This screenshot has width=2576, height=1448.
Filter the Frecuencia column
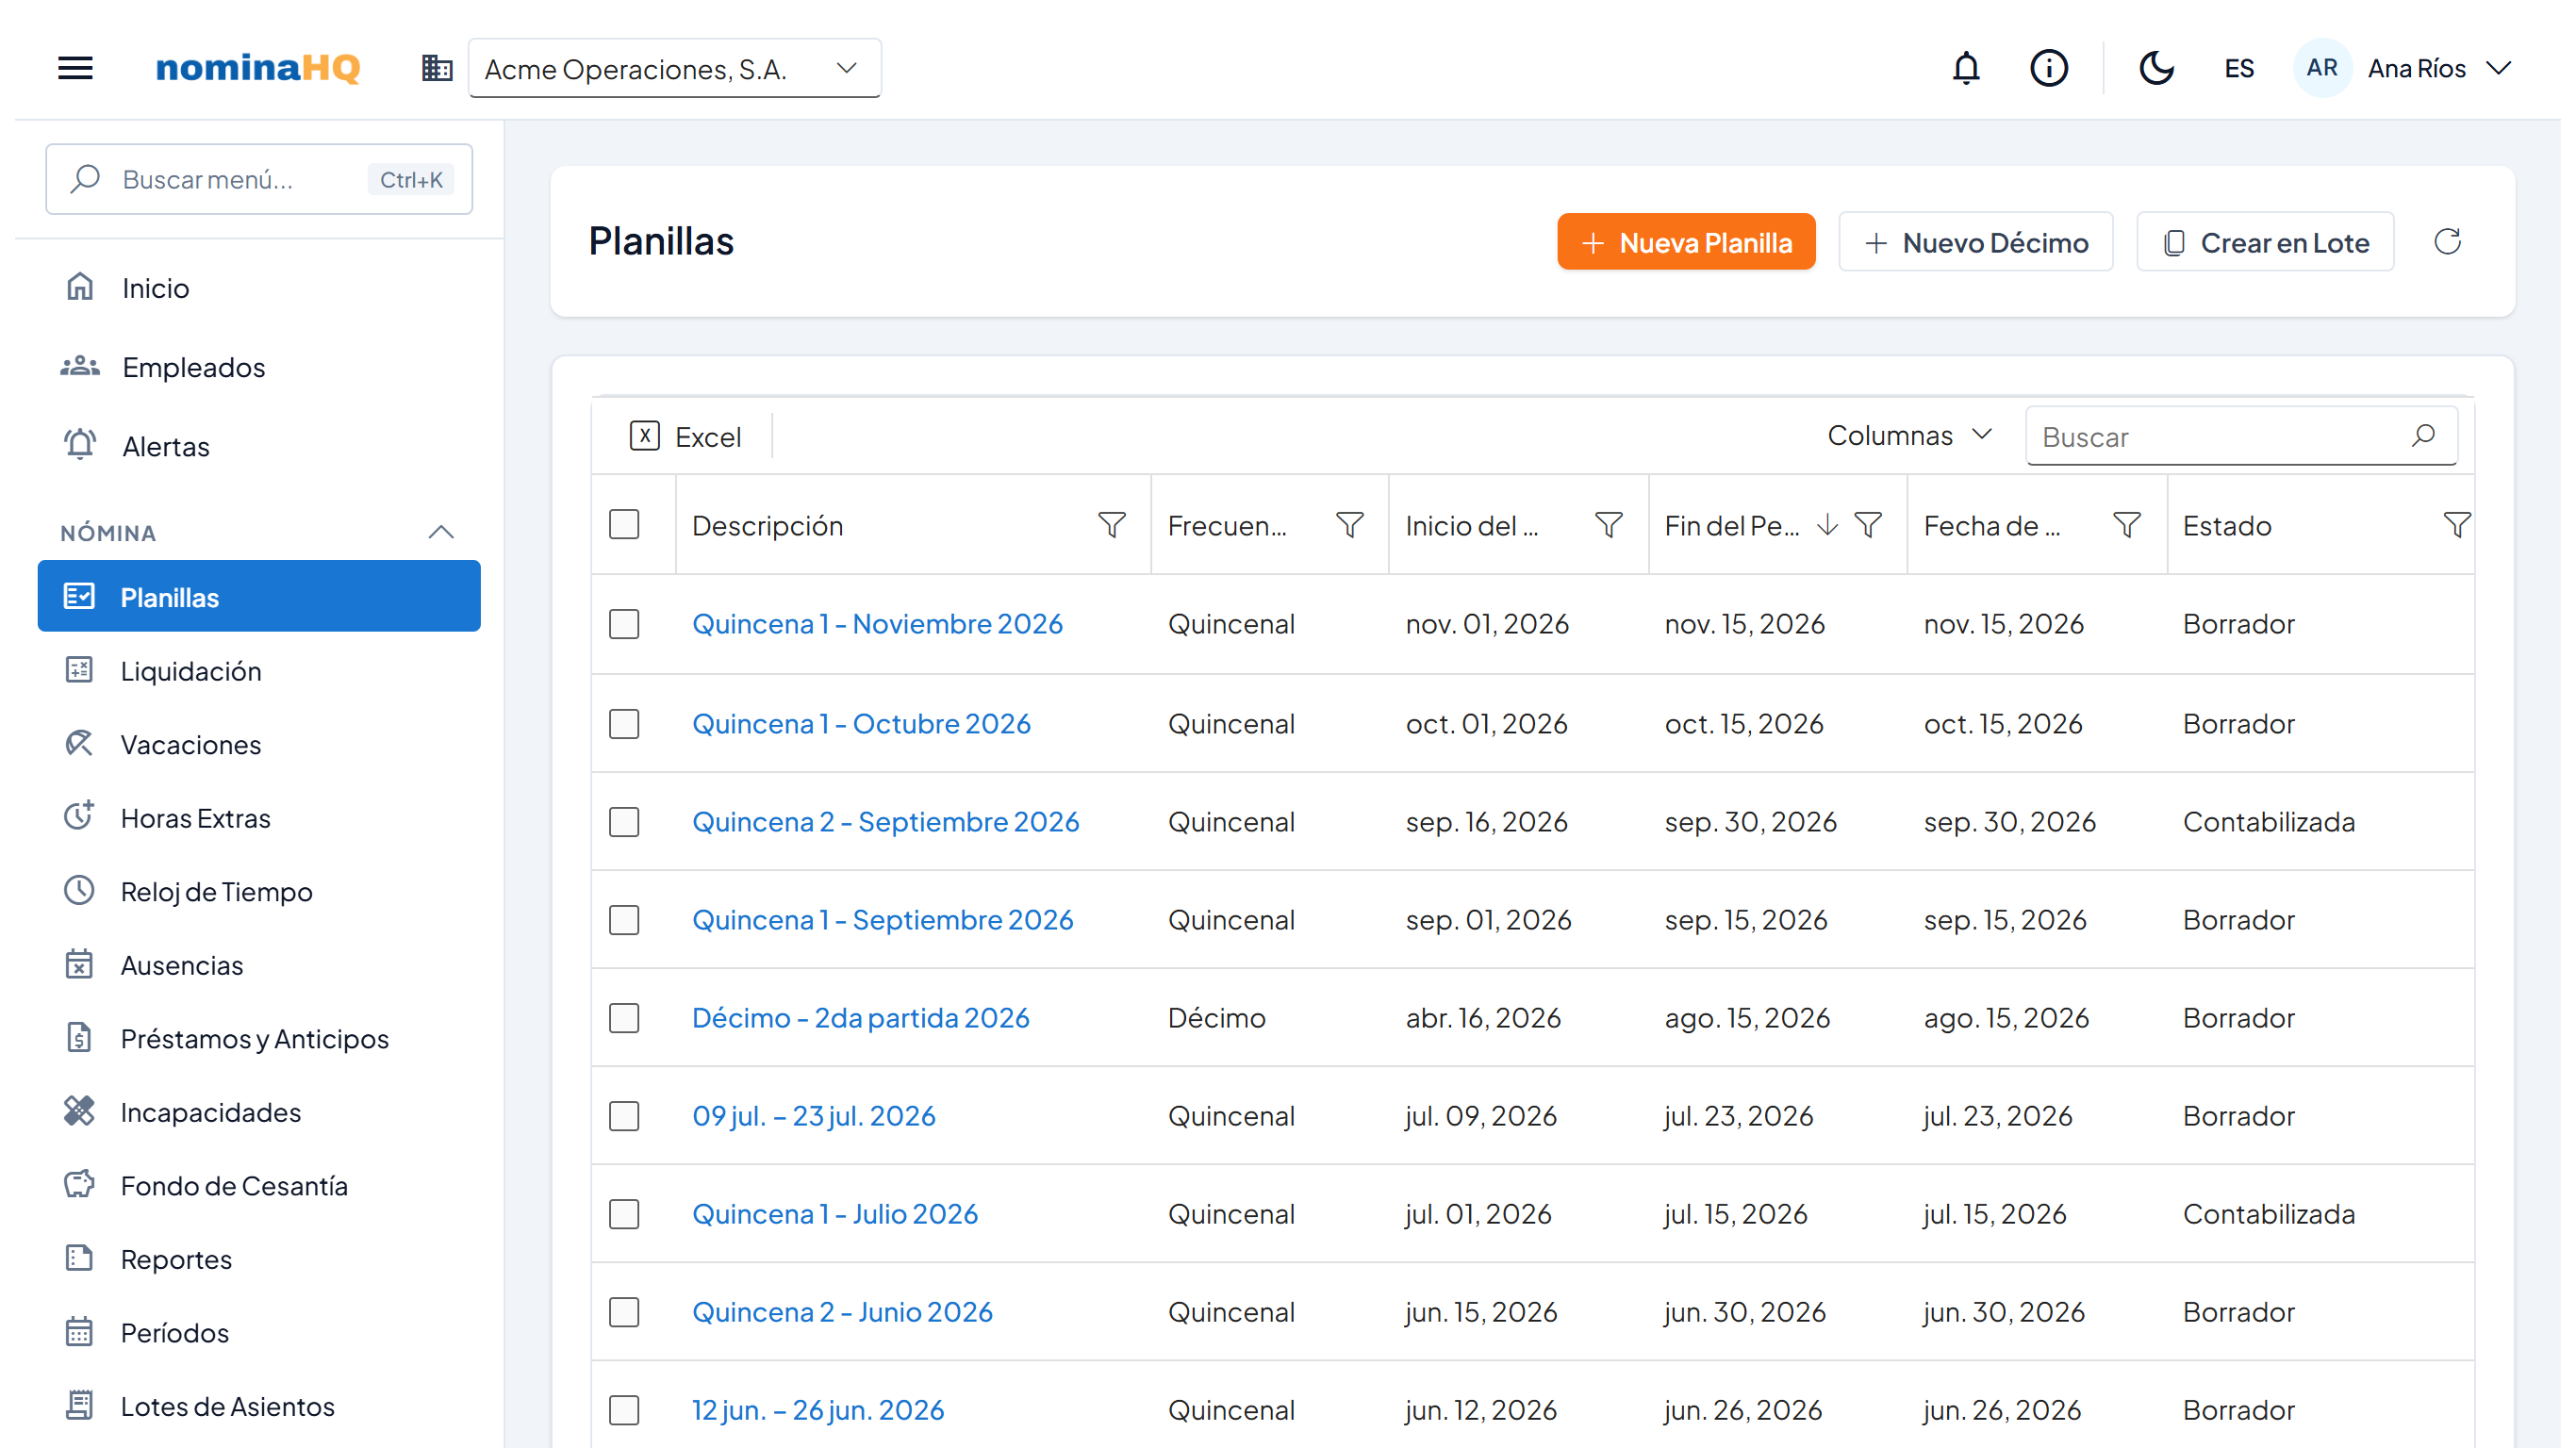[1349, 525]
